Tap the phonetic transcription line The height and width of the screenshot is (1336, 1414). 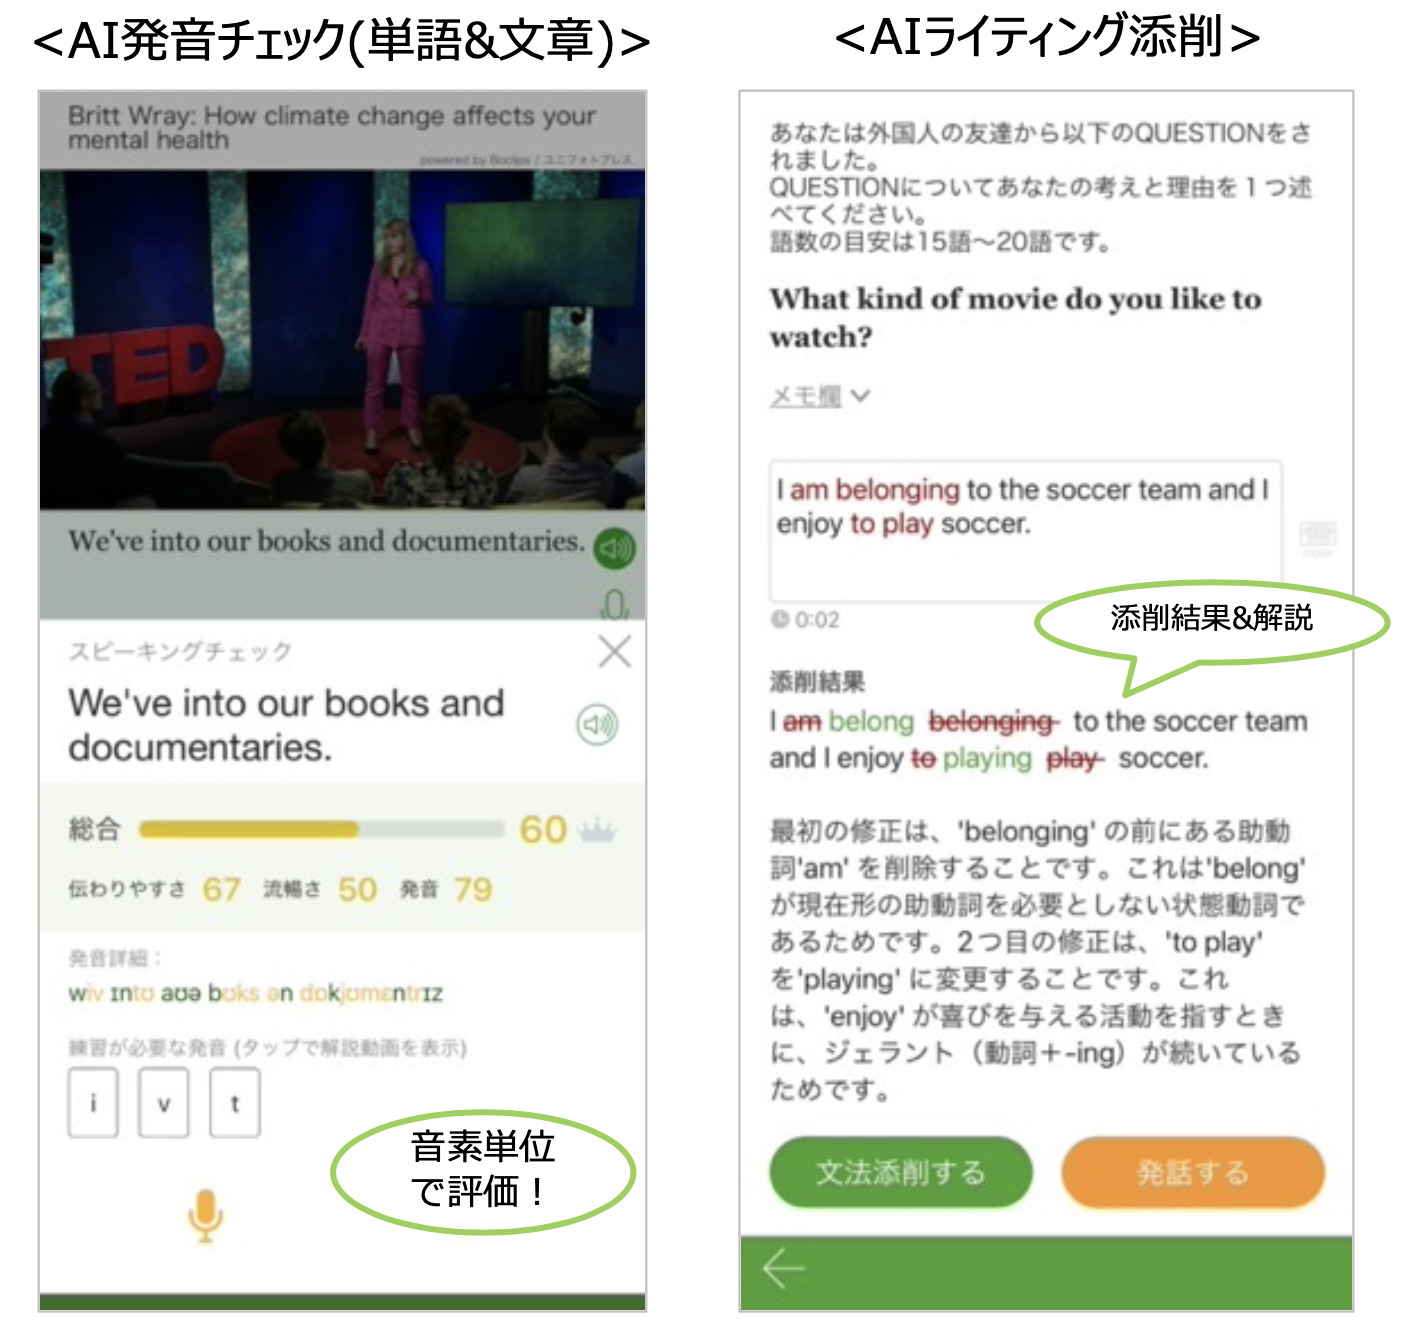coord(255,993)
